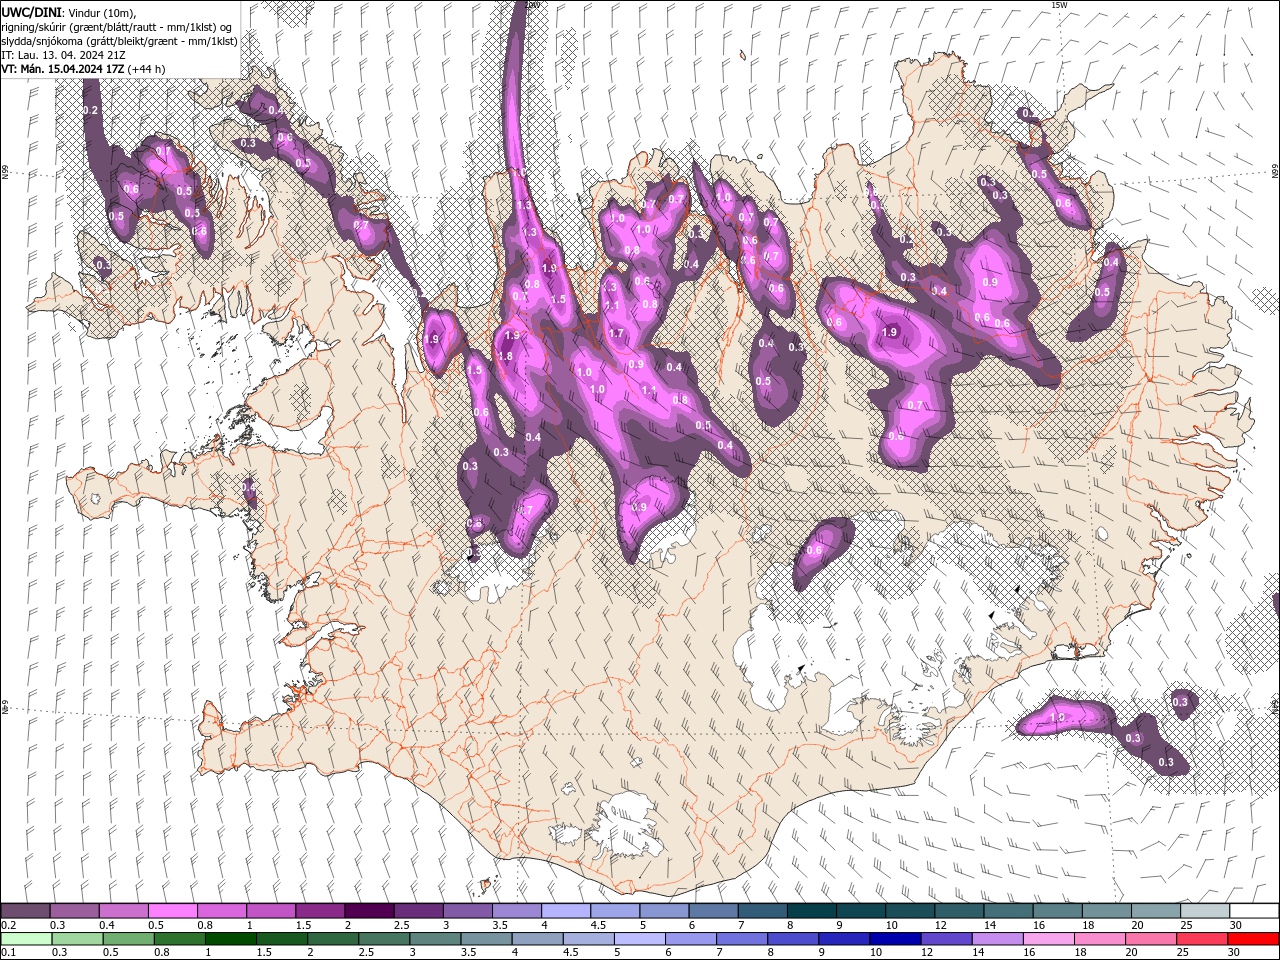Pick the light pink 16 swatch in the lower scale
The height and width of the screenshot is (960, 1280).
[1048, 938]
